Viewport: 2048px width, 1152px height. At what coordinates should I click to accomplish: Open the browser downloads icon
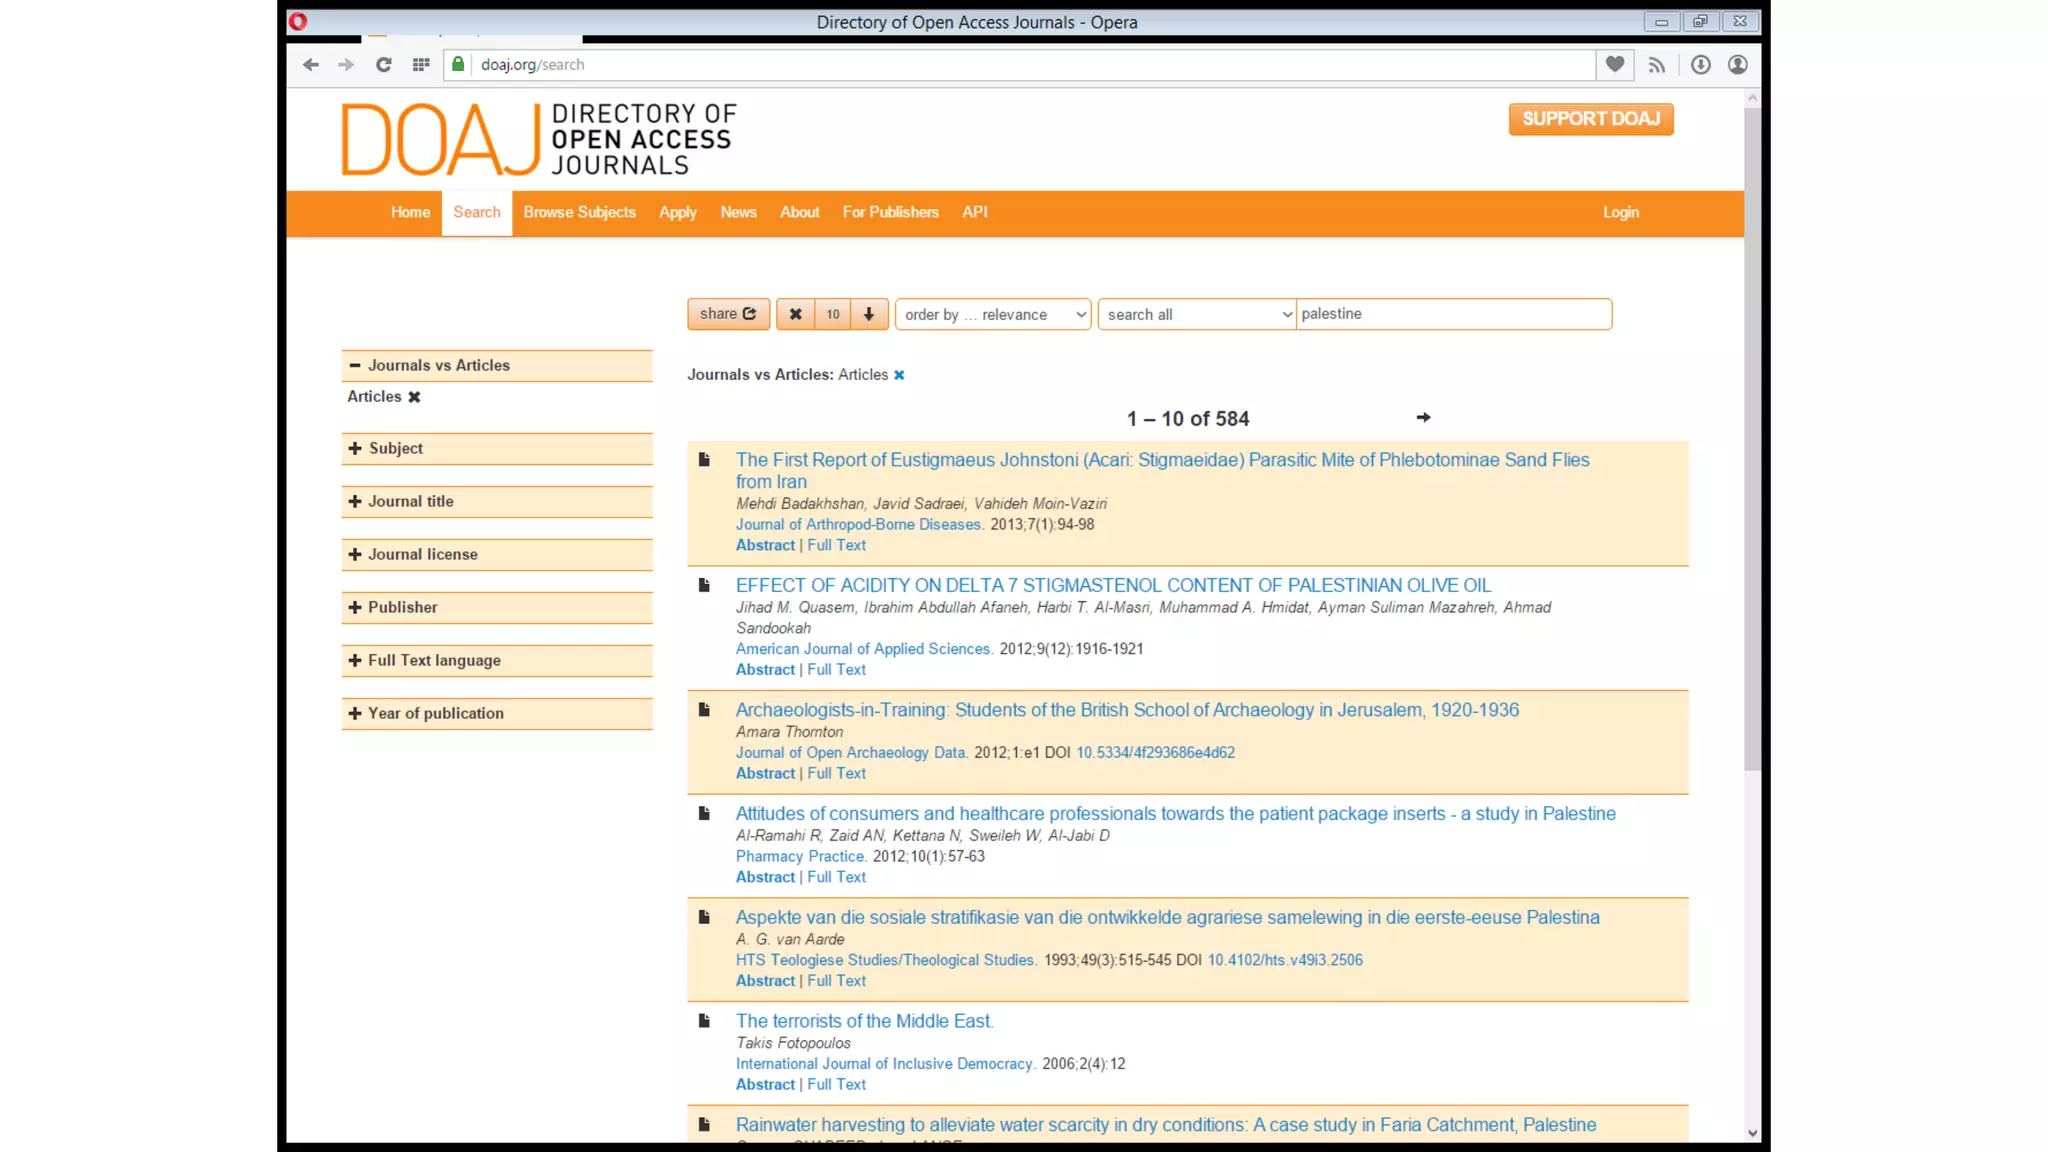tap(1700, 65)
